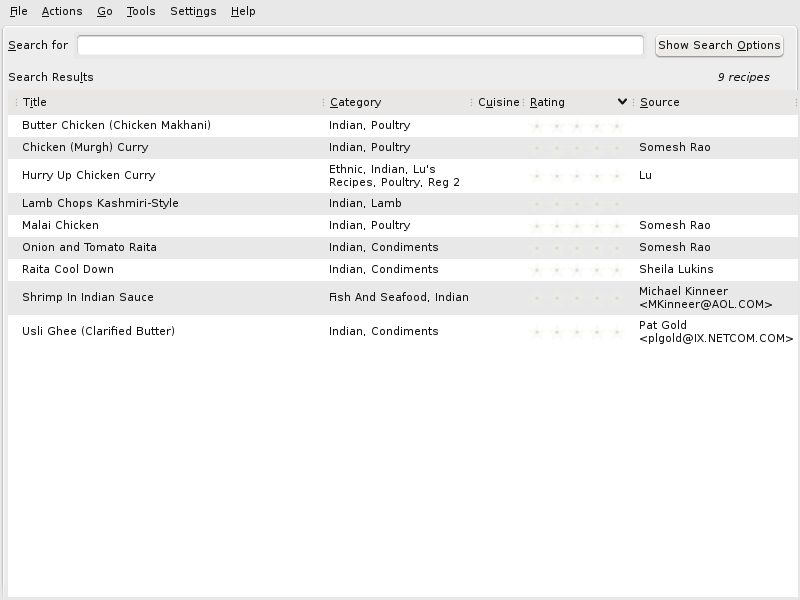Image resolution: width=800 pixels, height=600 pixels.
Task: Click the star rating for Usli Ghee
Action: 576,332
